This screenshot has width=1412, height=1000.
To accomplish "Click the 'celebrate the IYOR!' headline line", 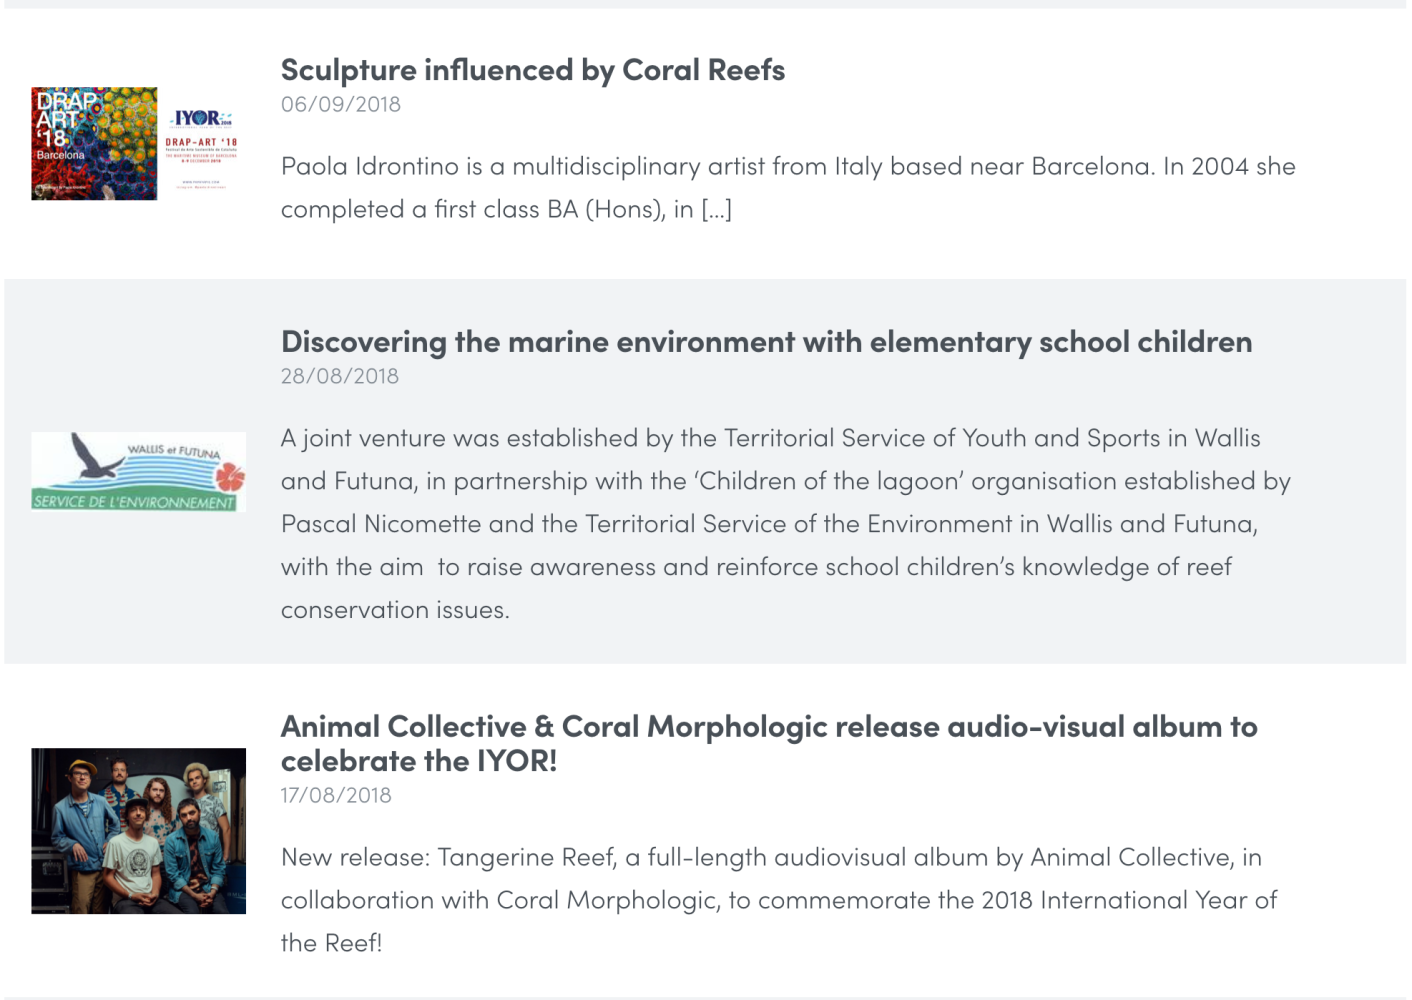I will (418, 761).
